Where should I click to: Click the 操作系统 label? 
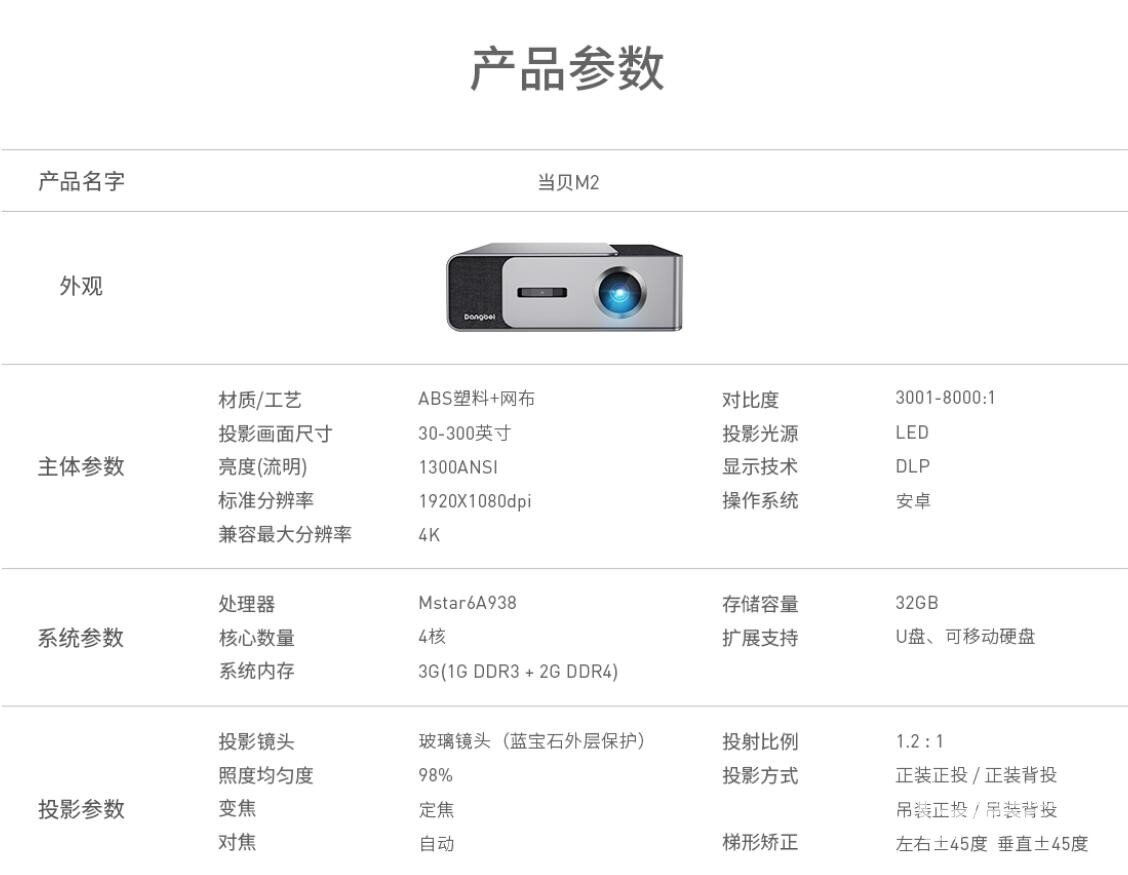(x=760, y=500)
